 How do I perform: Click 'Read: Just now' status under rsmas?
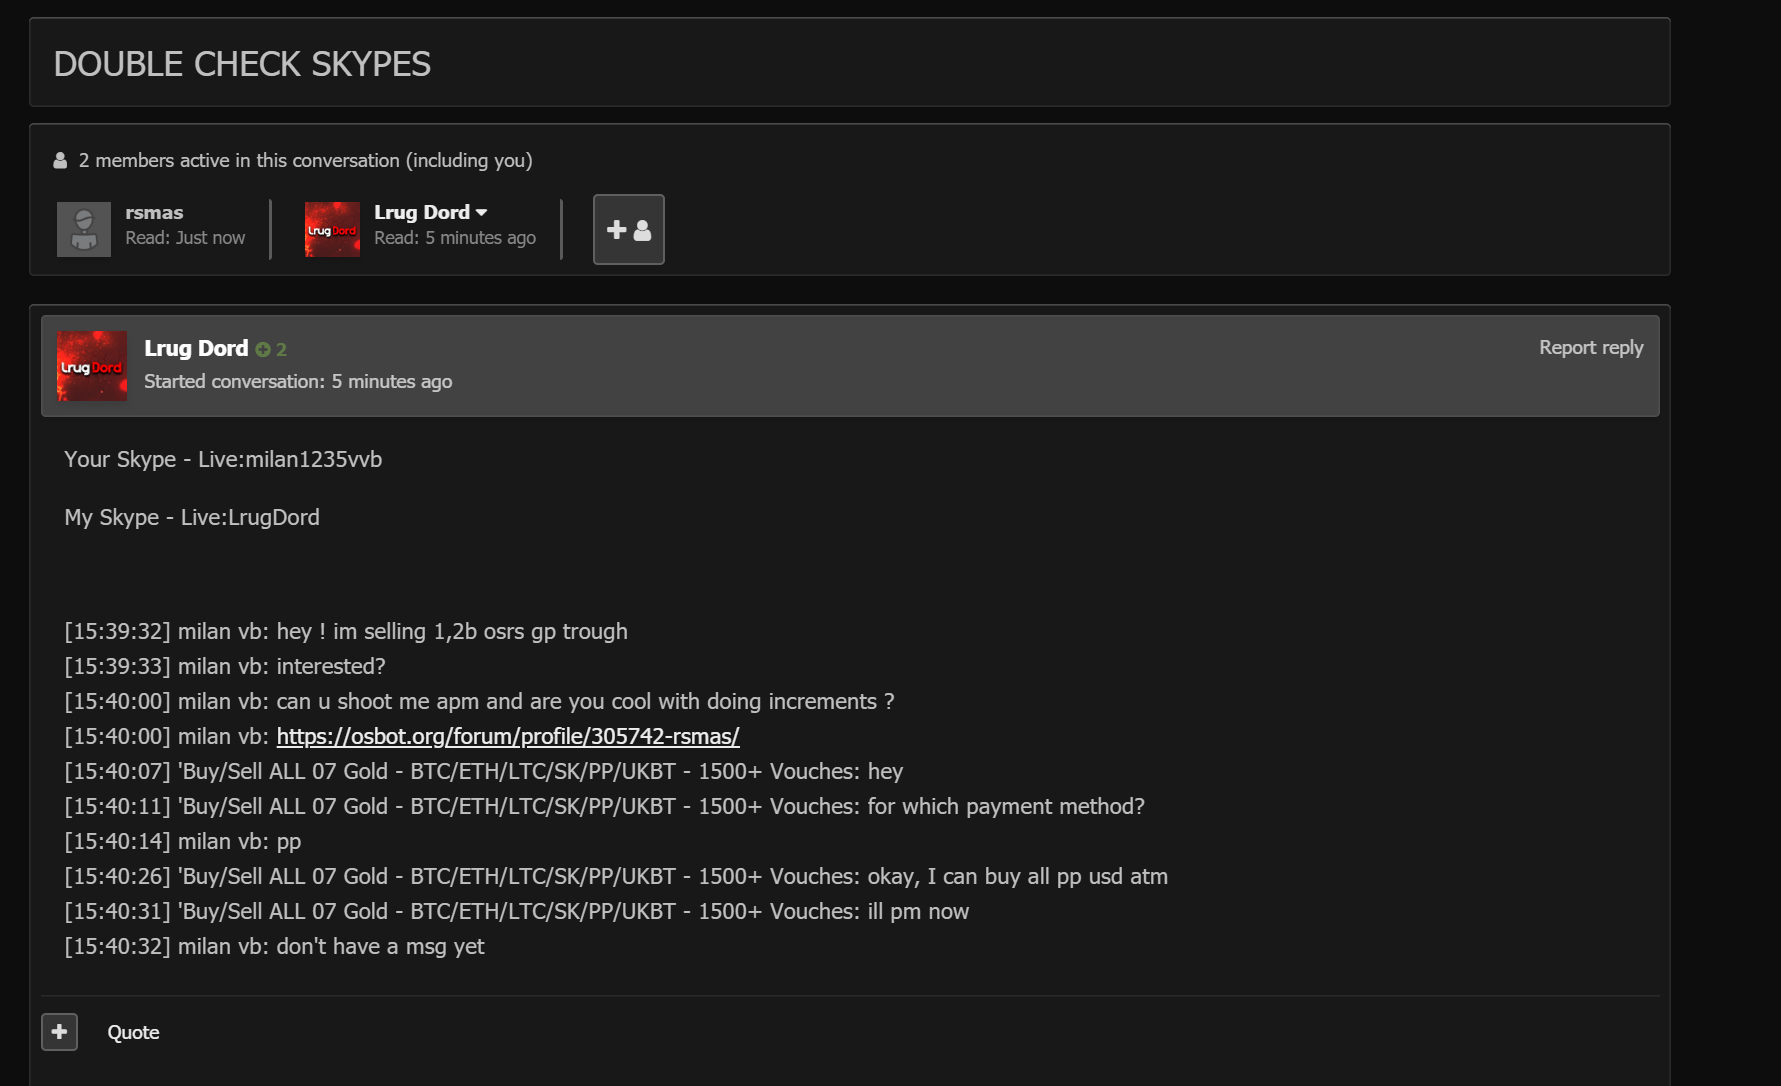point(185,238)
